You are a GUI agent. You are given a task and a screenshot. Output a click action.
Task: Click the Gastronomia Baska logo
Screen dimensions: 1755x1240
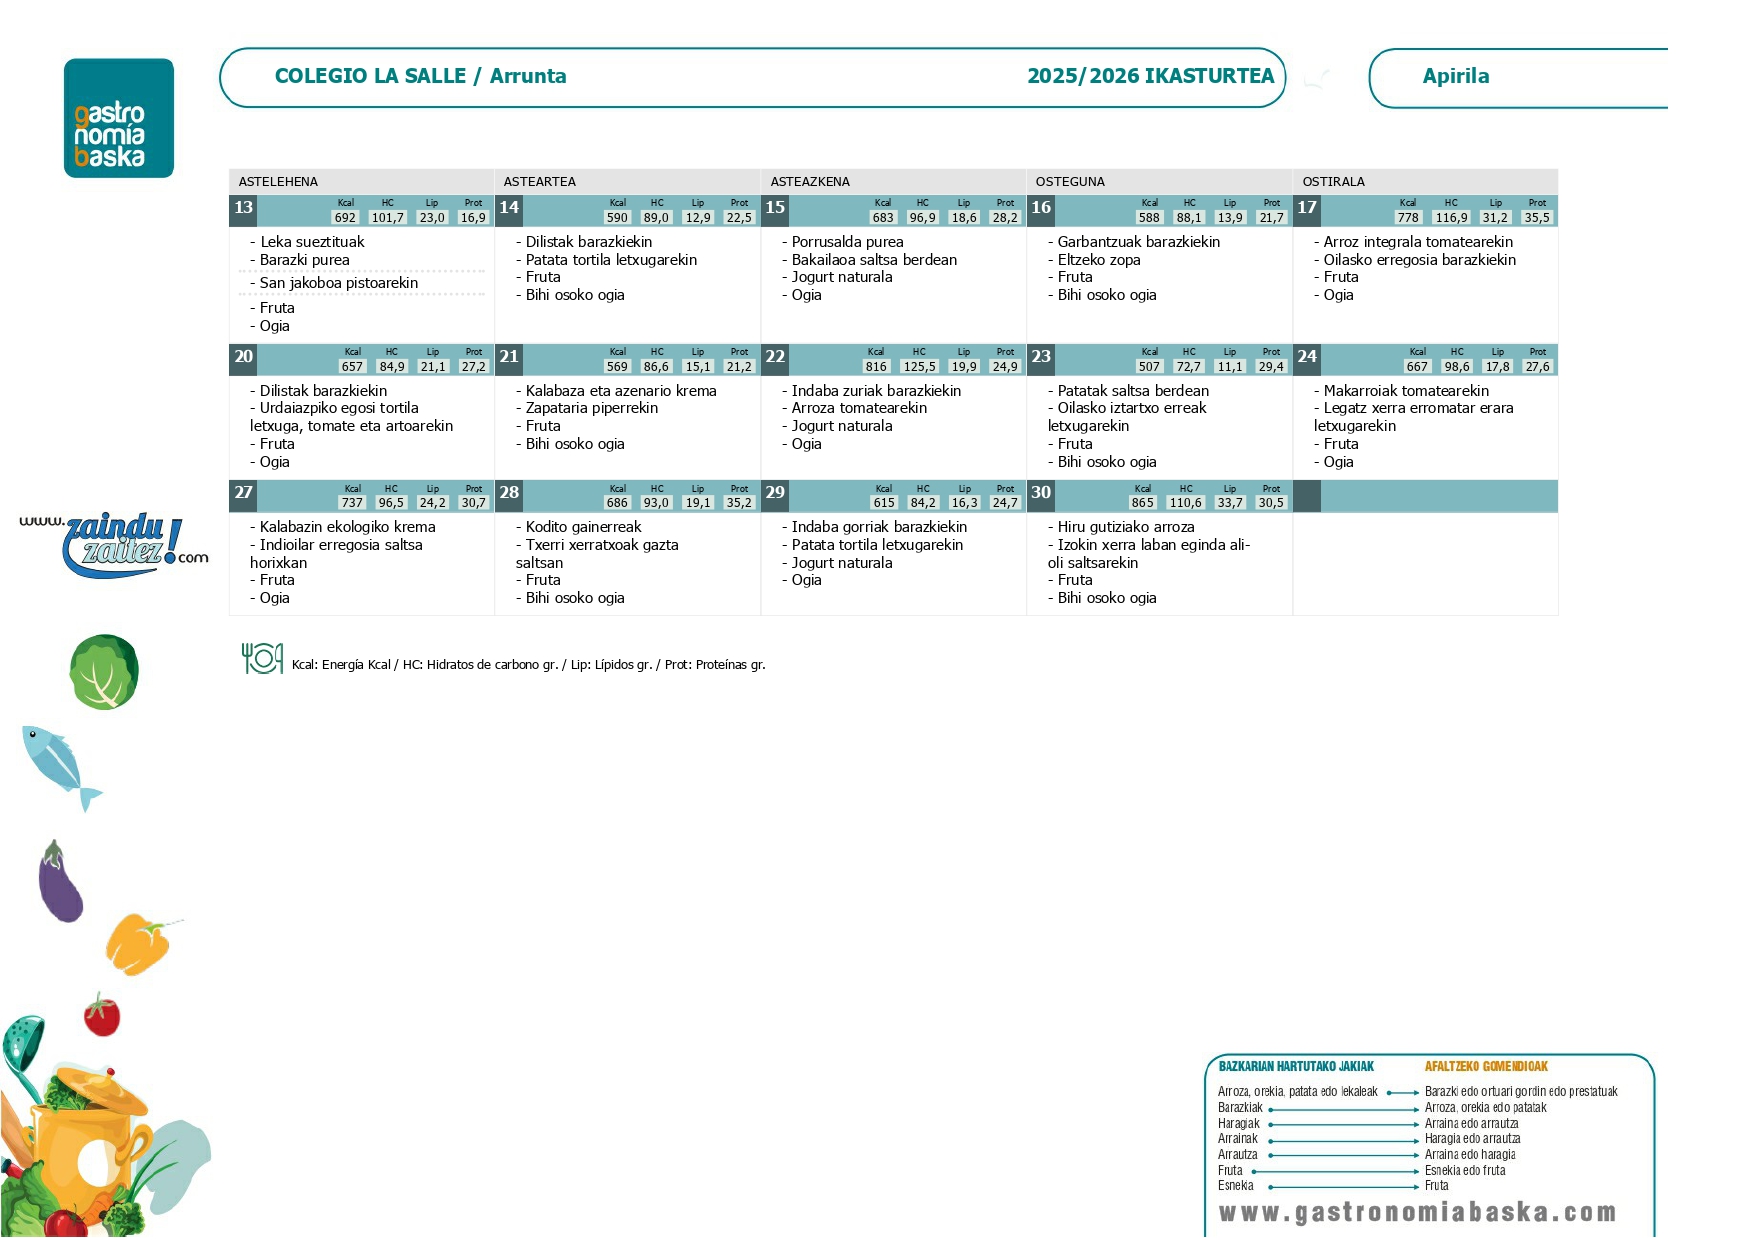point(119,118)
